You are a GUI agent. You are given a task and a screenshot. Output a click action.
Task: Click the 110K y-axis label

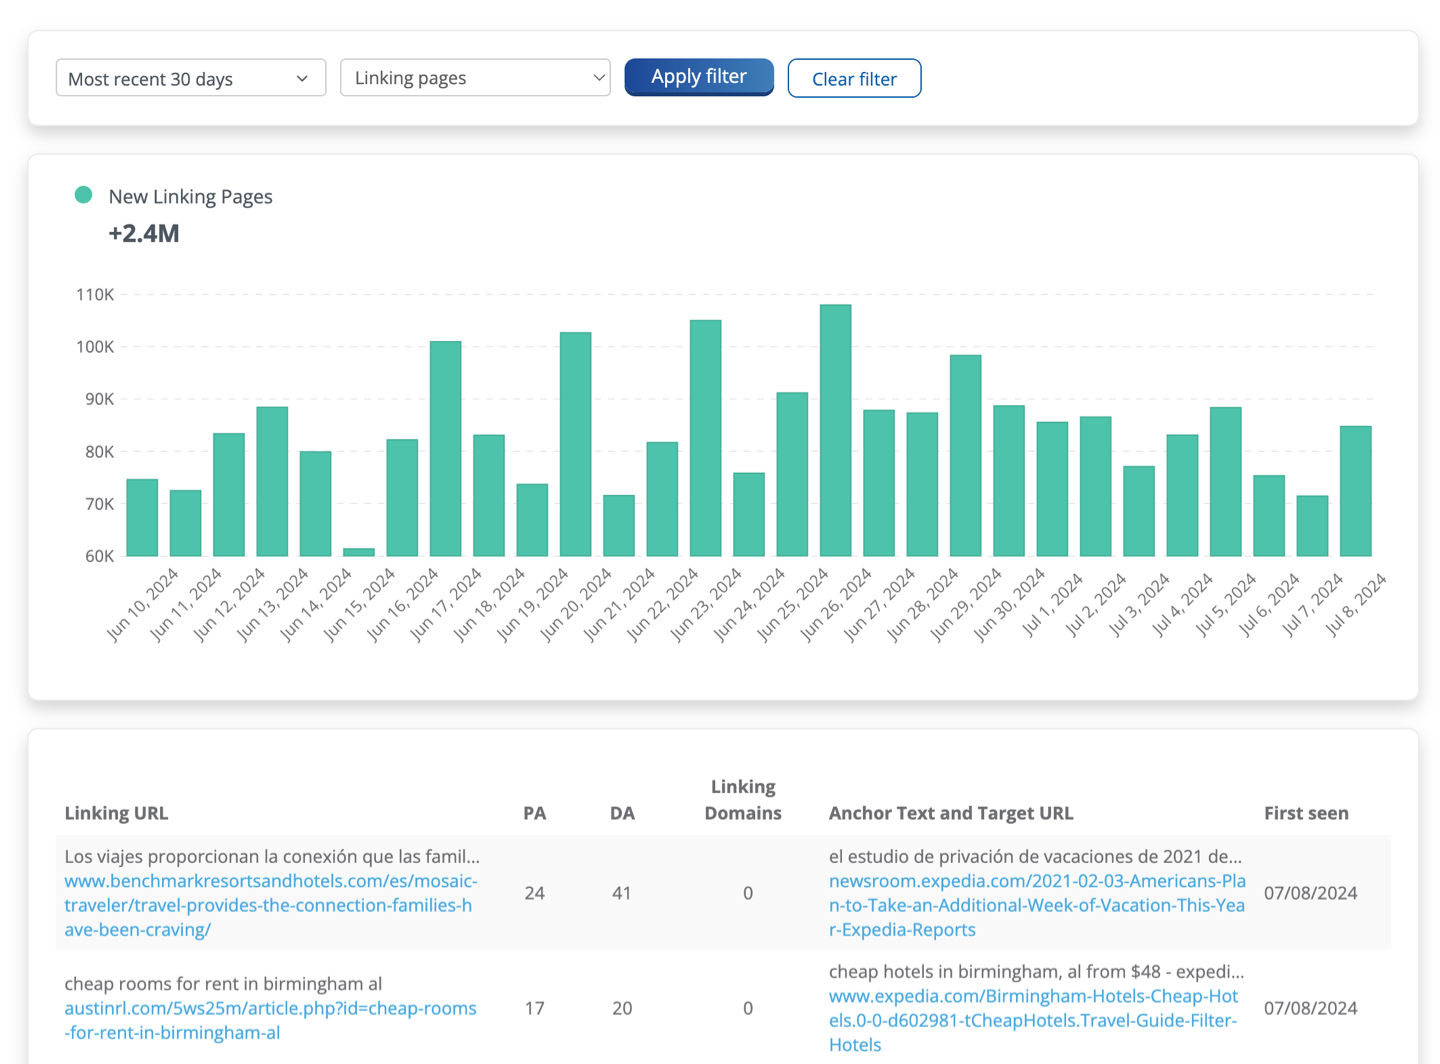(95, 295)
